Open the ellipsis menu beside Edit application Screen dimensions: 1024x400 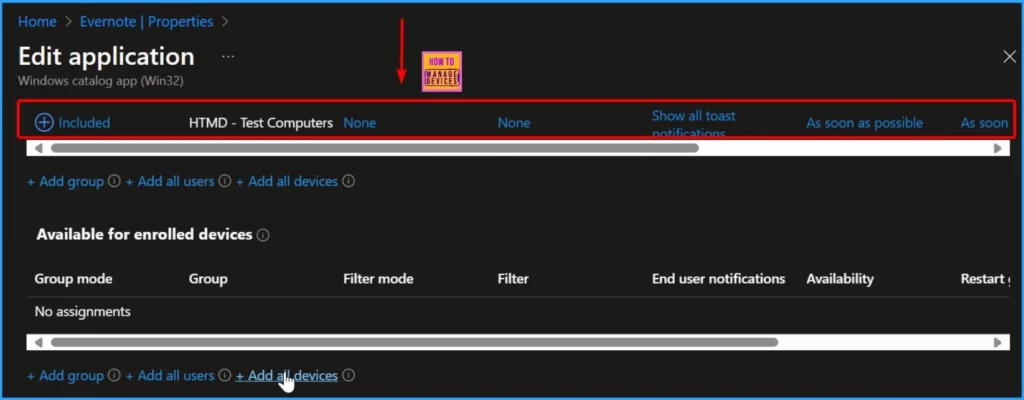pos(228,56)
